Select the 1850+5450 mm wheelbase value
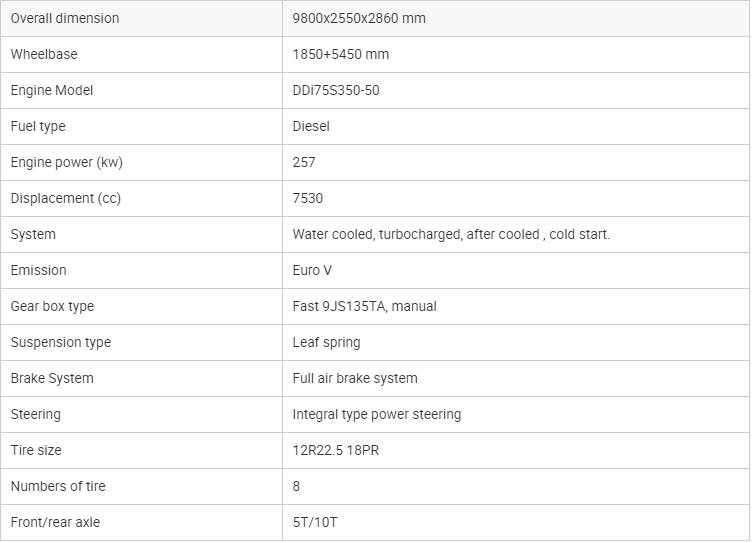This screenshot has width=752, height=543. coord(340,54)
